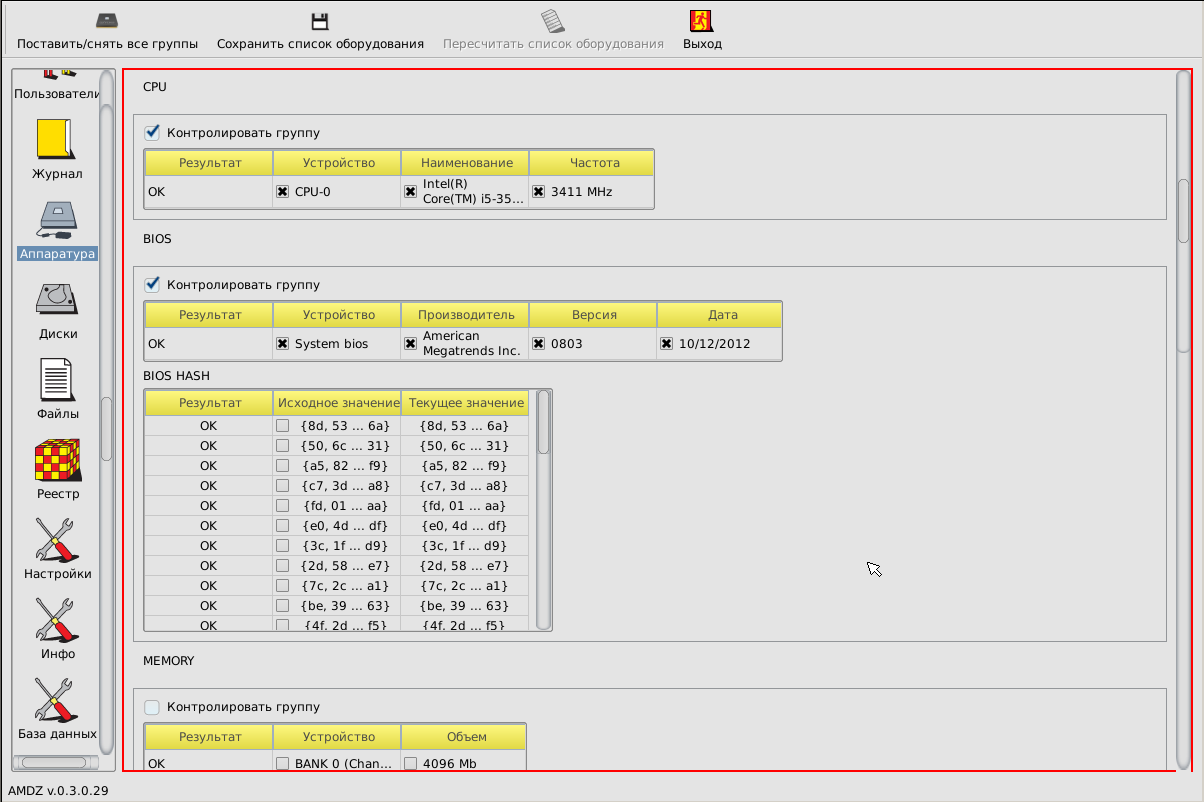
Task: Click the Текущее значение column header
Action: point(465,402)
